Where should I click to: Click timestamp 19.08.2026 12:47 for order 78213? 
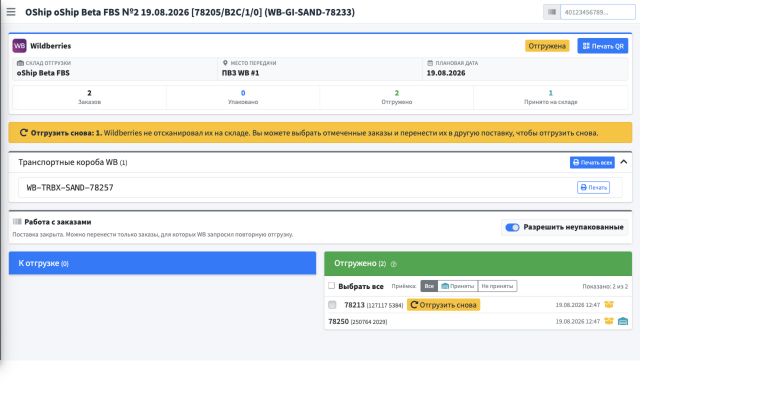[577, 305]
